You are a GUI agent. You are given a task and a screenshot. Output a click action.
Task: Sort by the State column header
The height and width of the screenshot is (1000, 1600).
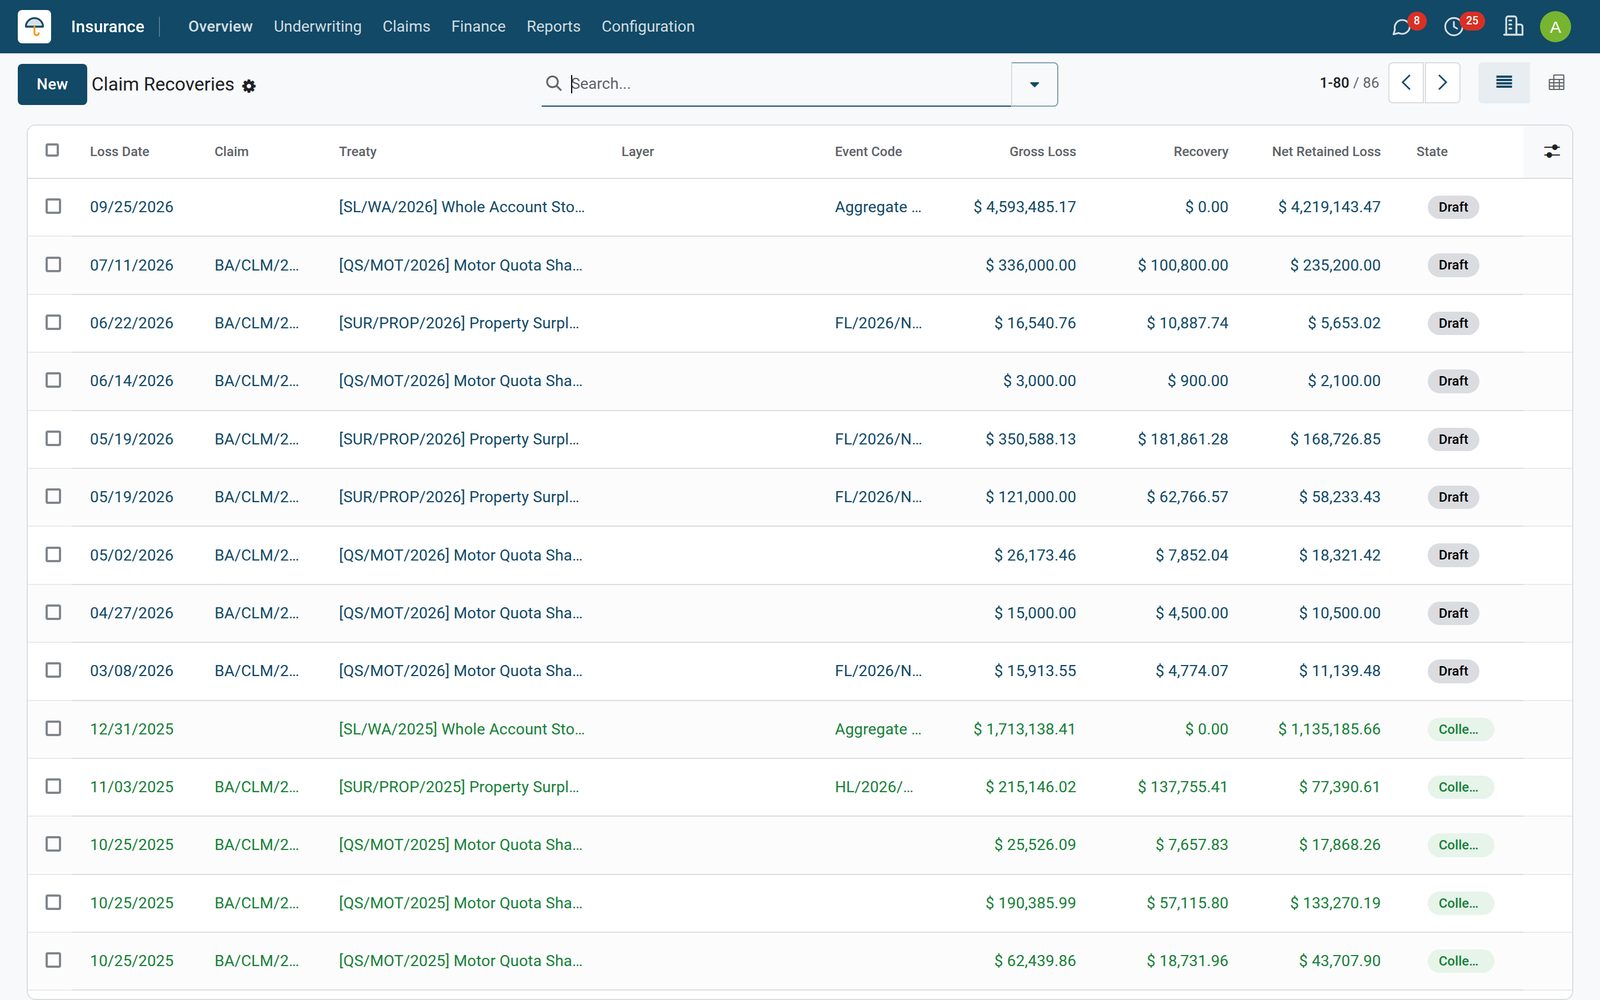click(x=1431, y=152)
